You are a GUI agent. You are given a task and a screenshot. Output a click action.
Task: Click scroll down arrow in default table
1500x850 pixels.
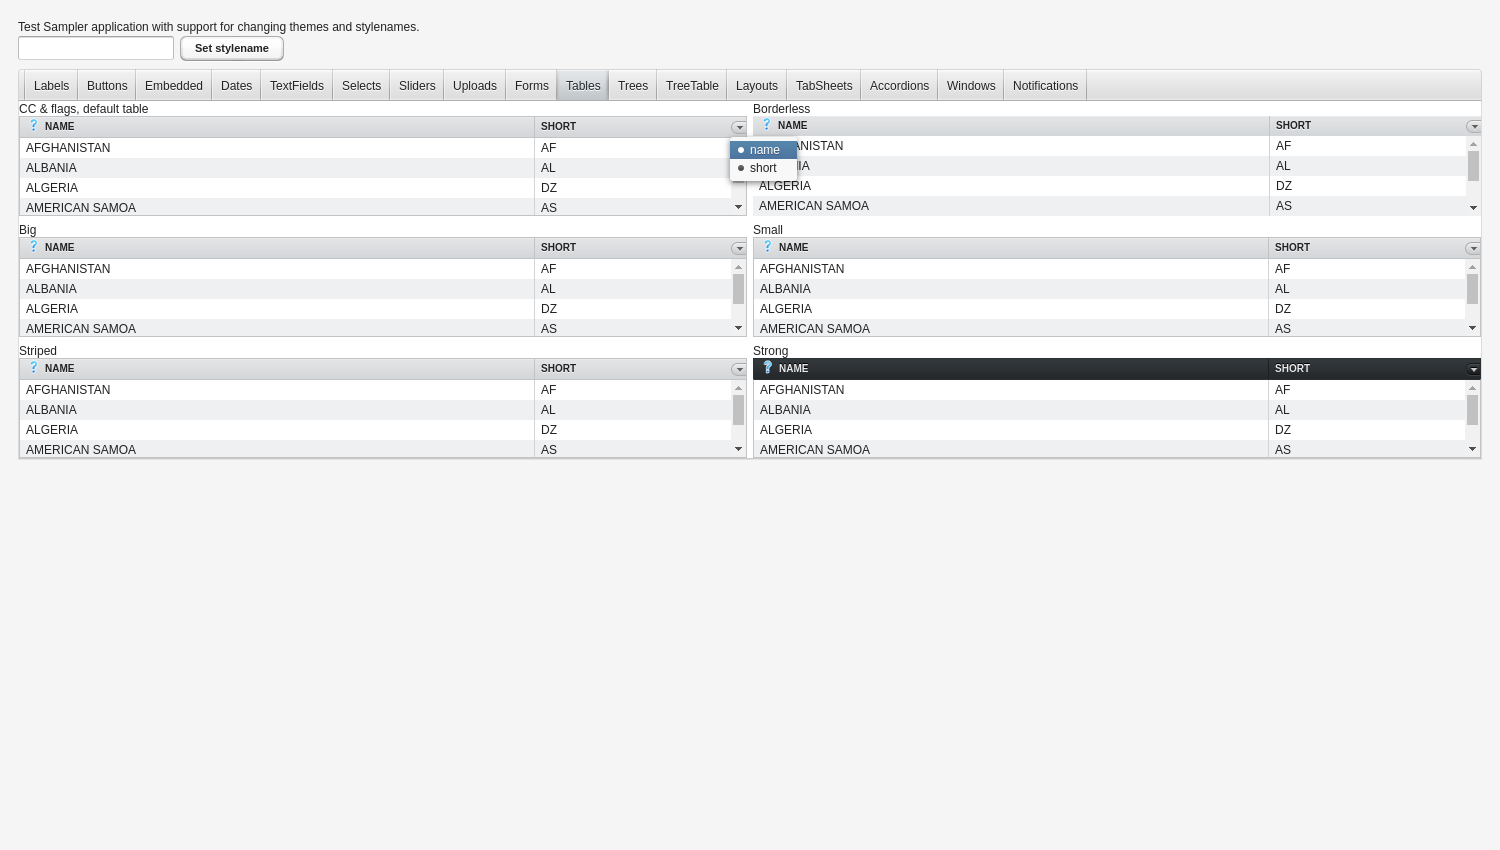click(x=738, y=207)
